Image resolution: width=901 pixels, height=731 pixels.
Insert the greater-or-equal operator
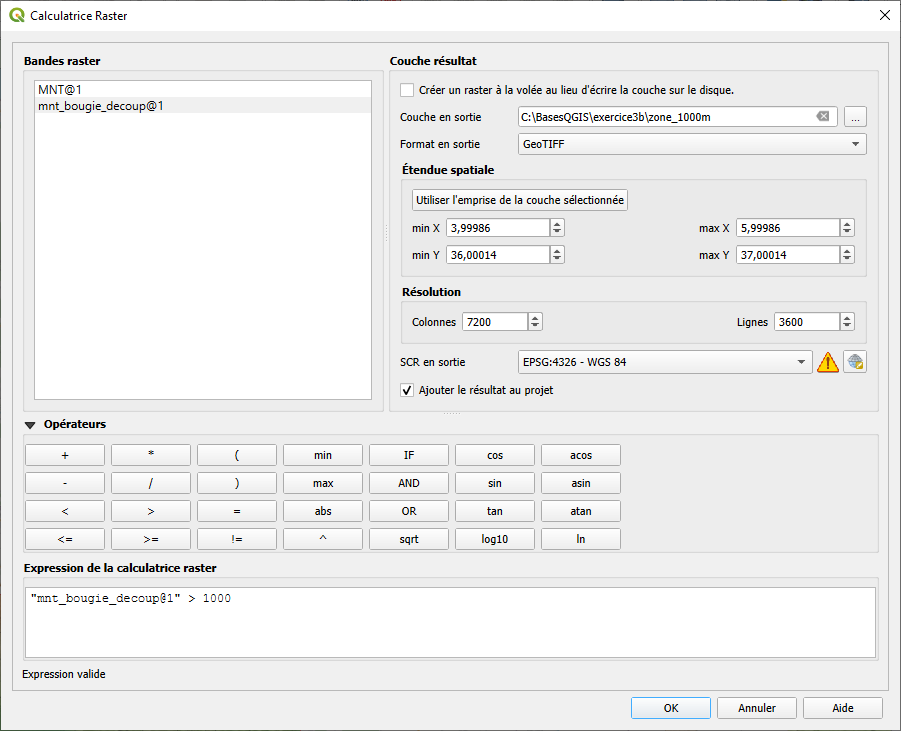click(151, 539)
